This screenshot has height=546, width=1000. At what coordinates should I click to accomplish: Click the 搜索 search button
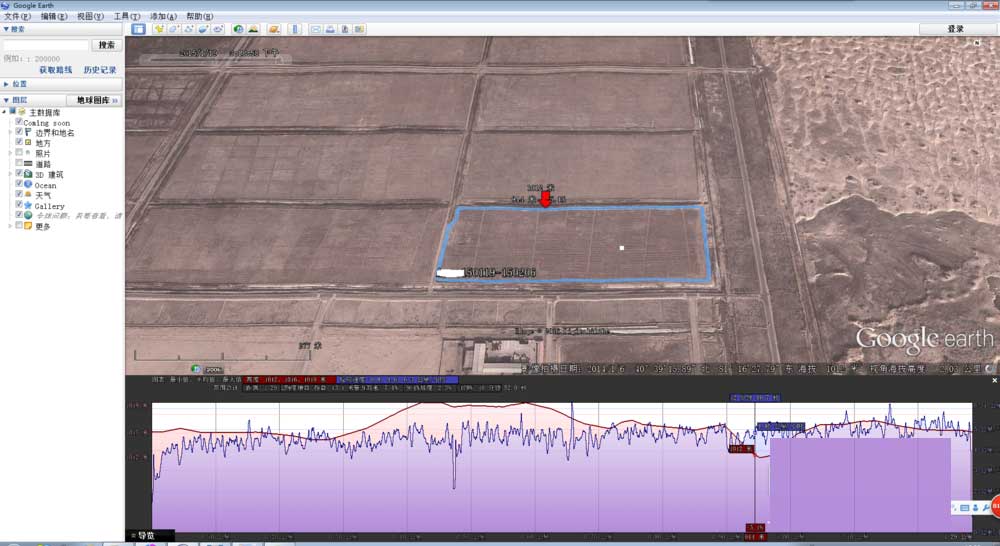[107, 45]
